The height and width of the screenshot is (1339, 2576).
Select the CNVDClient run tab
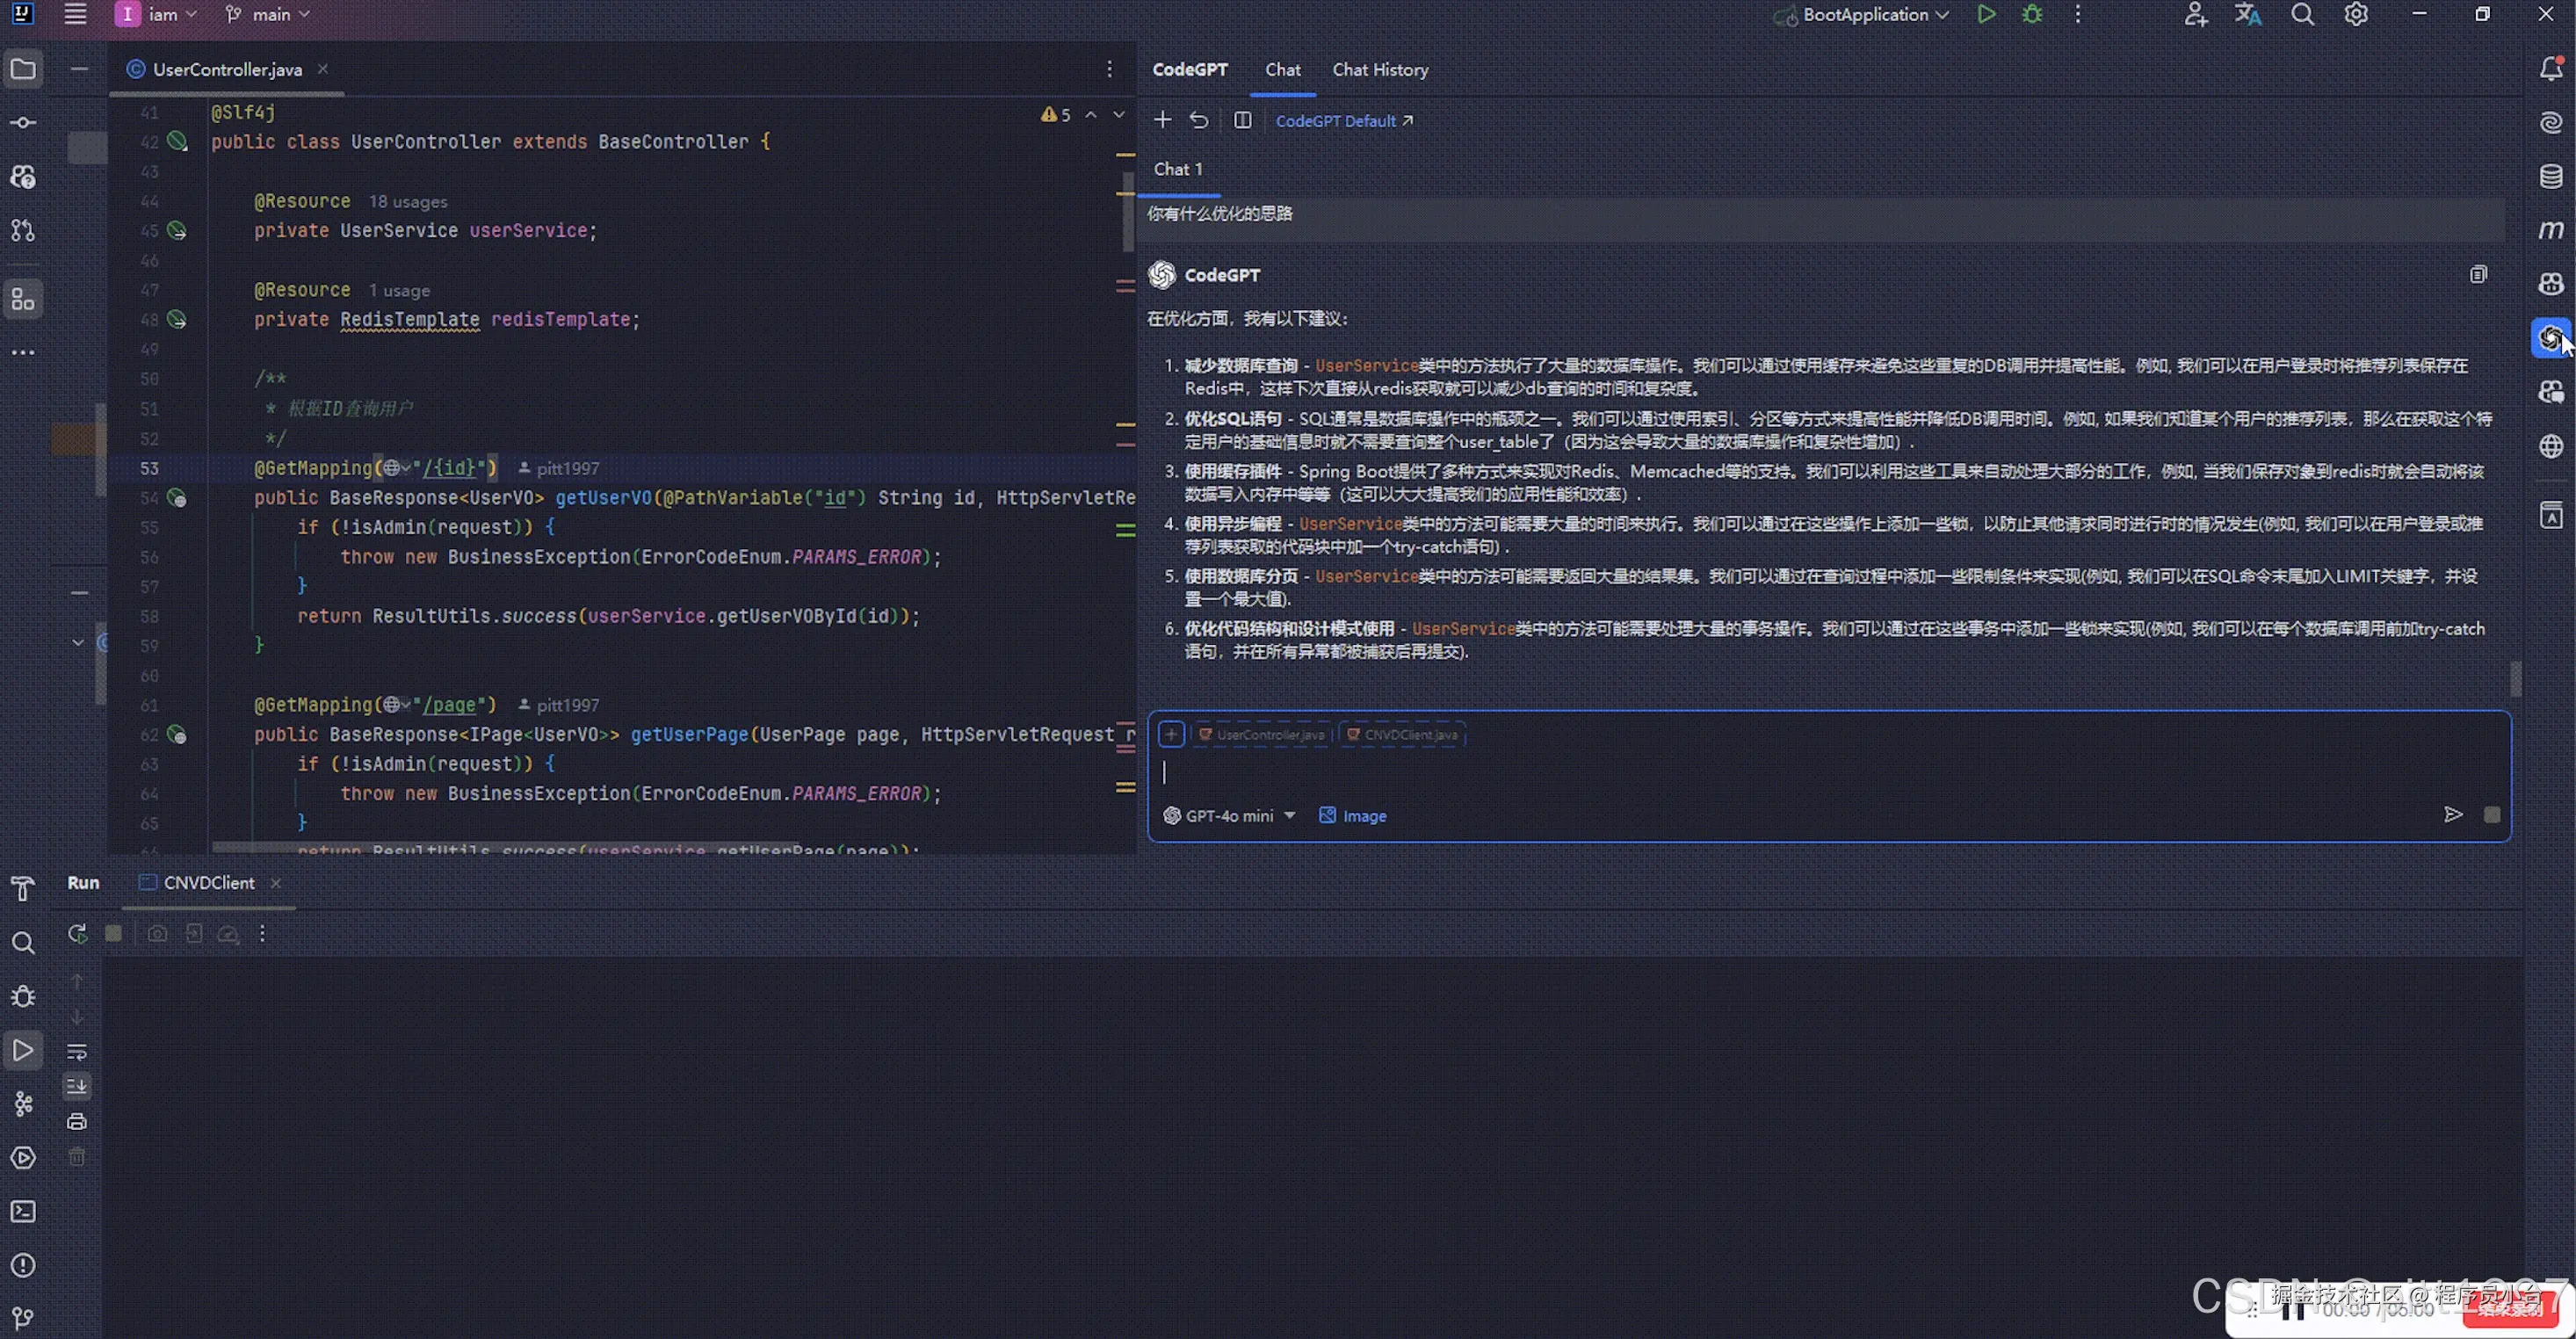(208, 882)
